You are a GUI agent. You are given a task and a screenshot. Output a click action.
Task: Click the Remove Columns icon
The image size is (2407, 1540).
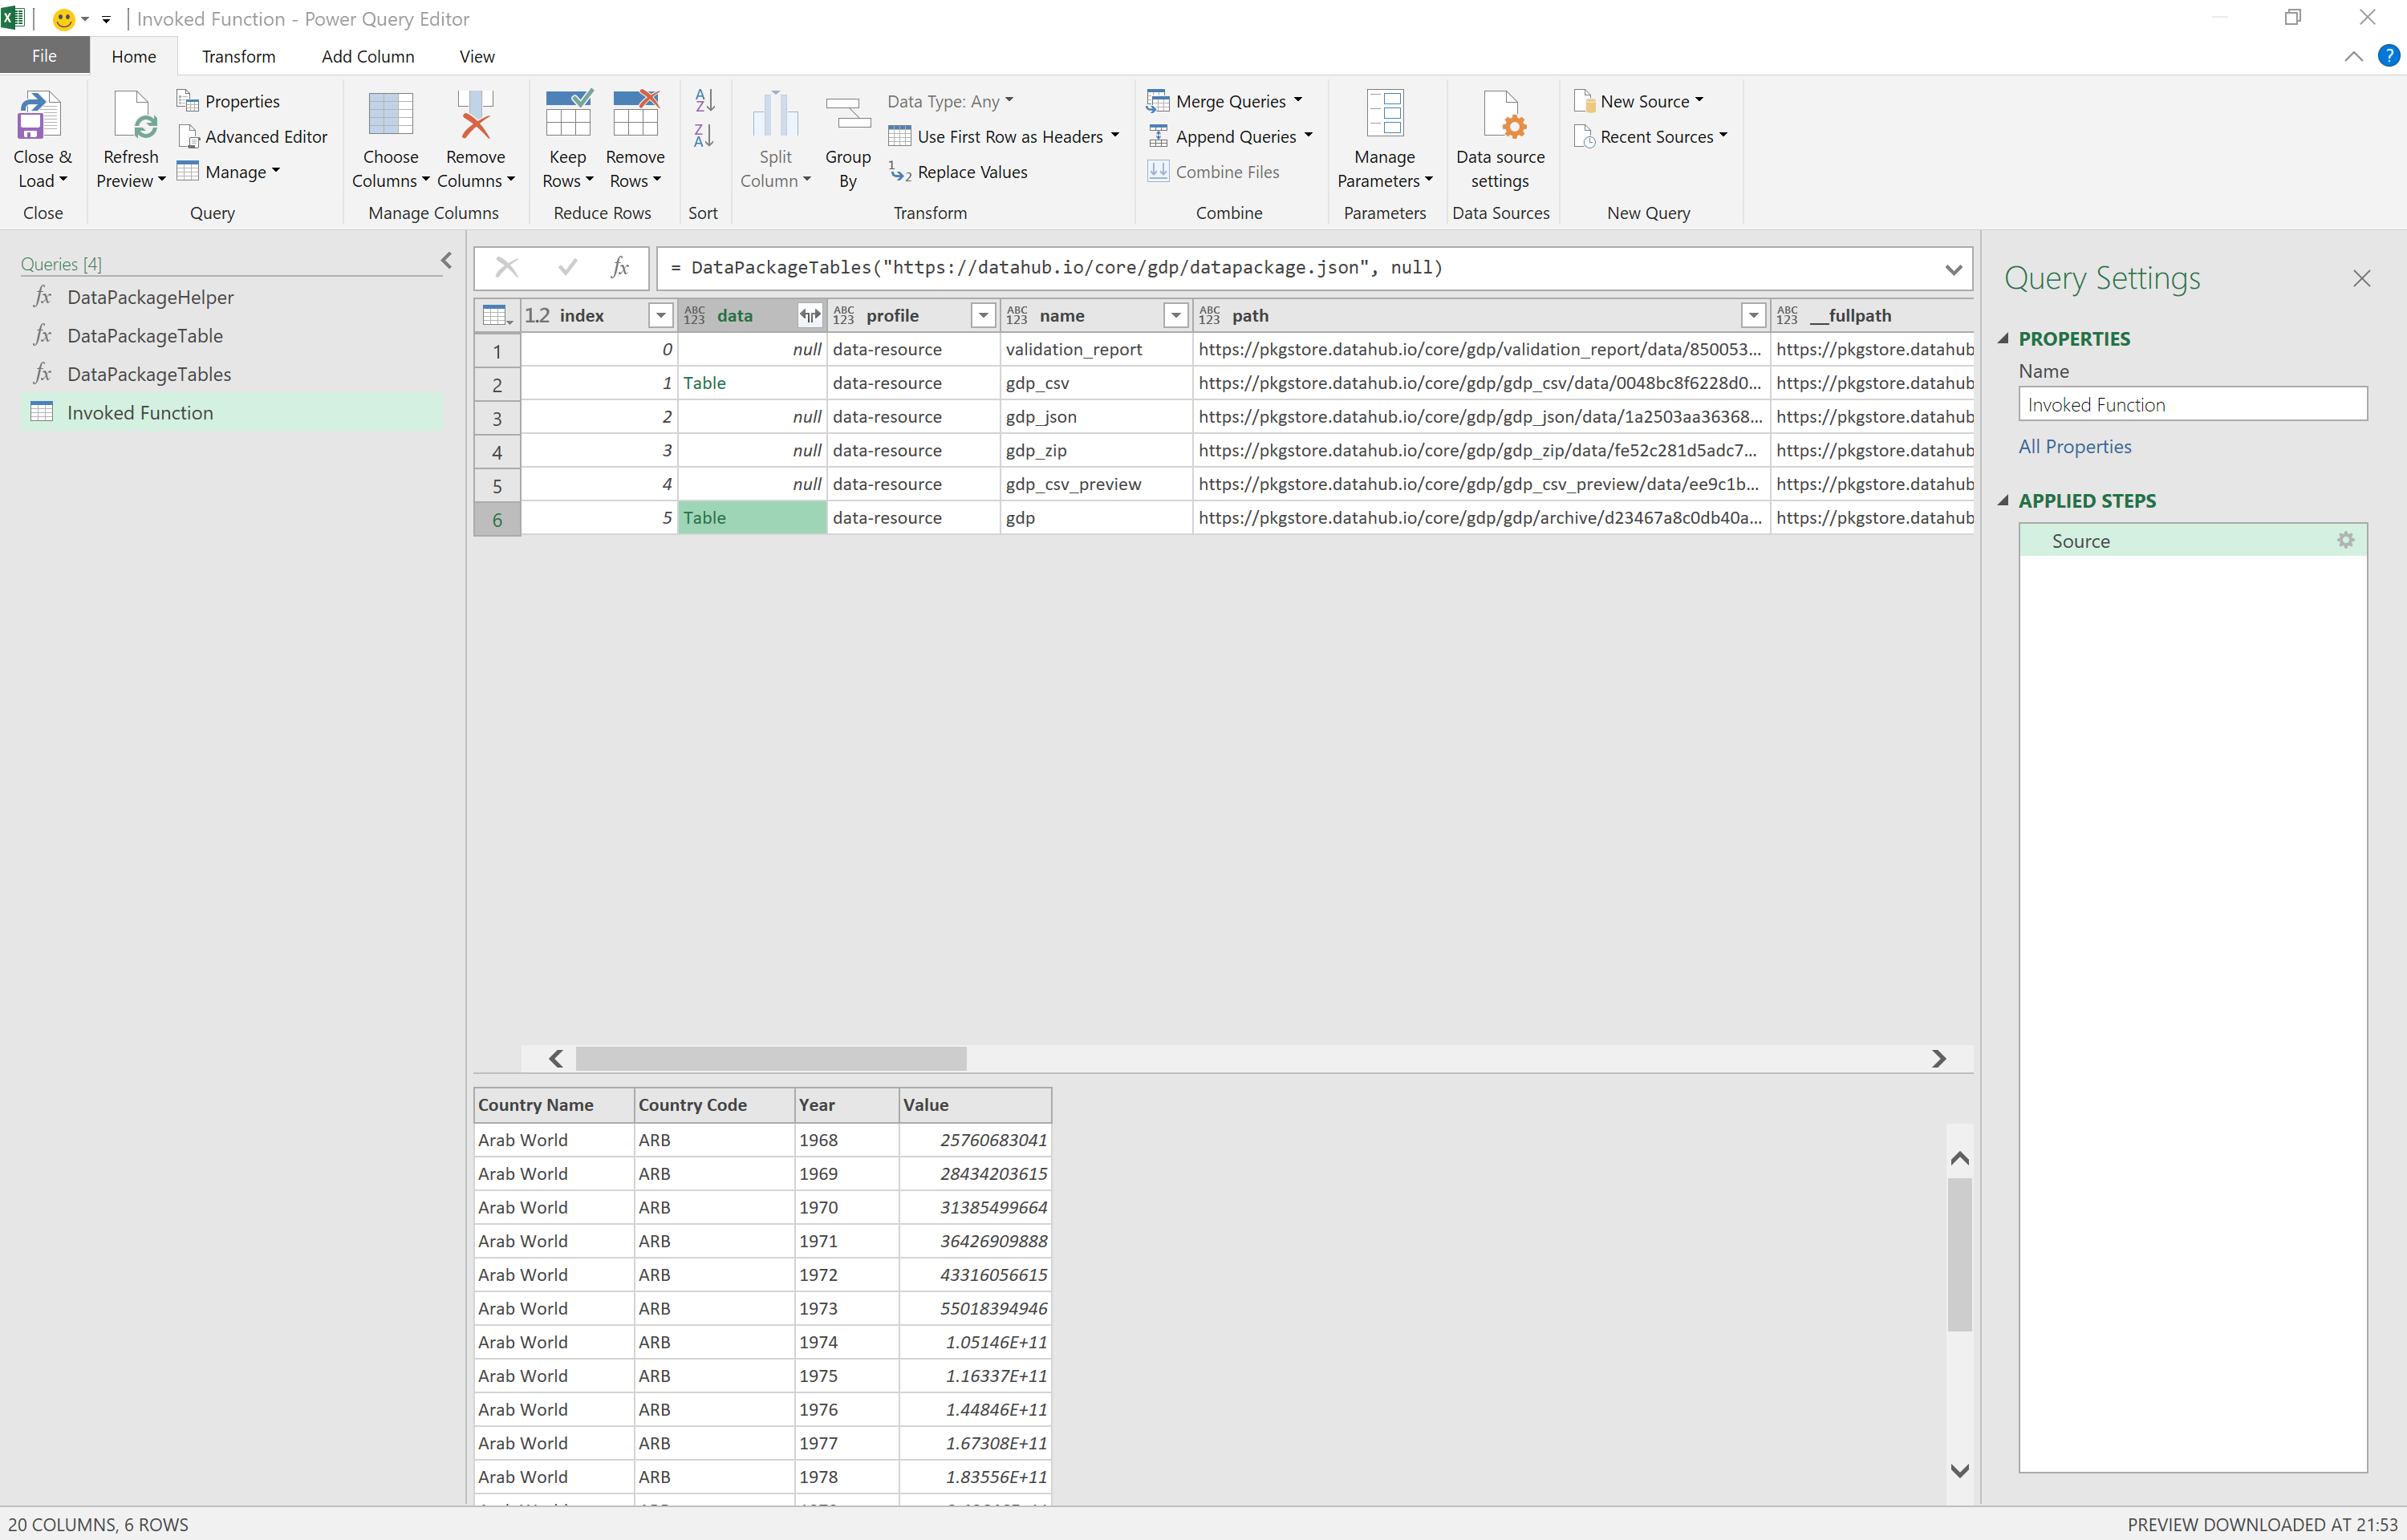[475, 116]
